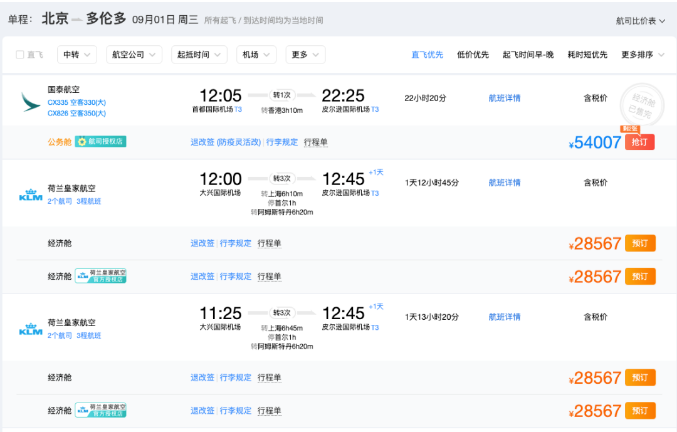Sort by 低价优先
The width and height of the screenshot is (677, 432).
click(473, 55)
